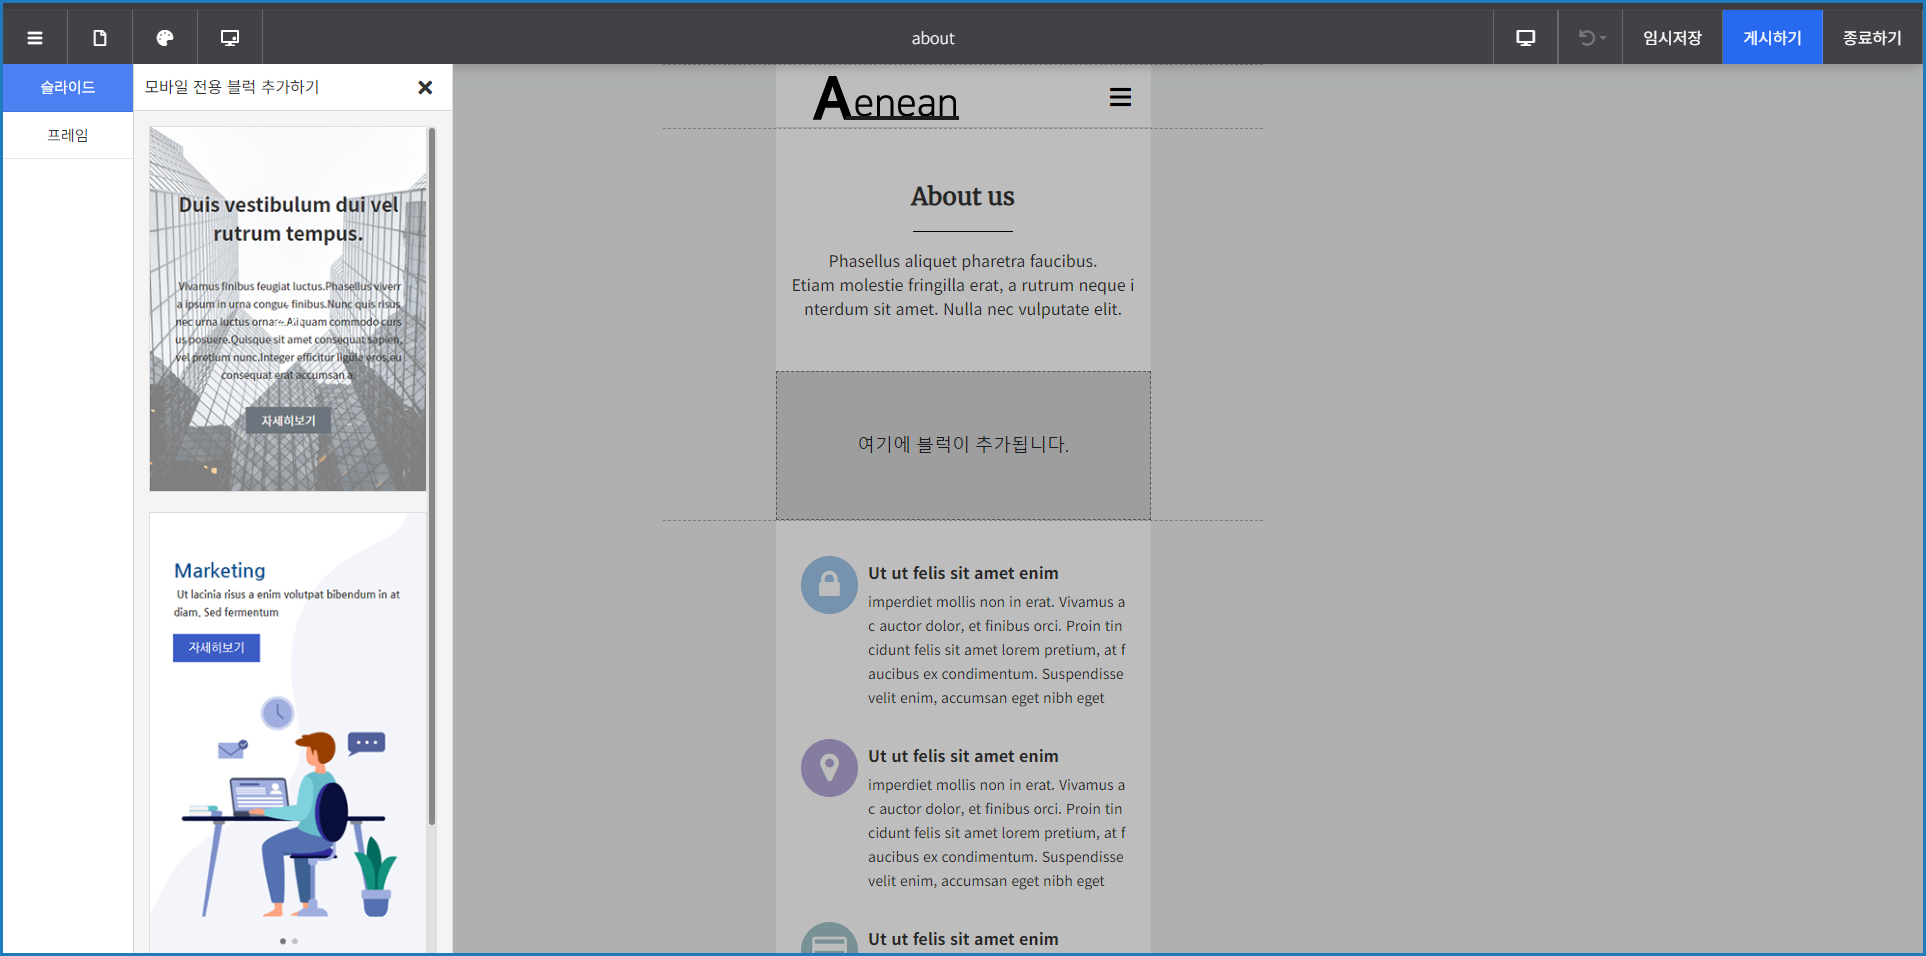This screenshot has width=1926, height=956.
Task: Open the color palette design icon
Action: [x=165, y=38]
